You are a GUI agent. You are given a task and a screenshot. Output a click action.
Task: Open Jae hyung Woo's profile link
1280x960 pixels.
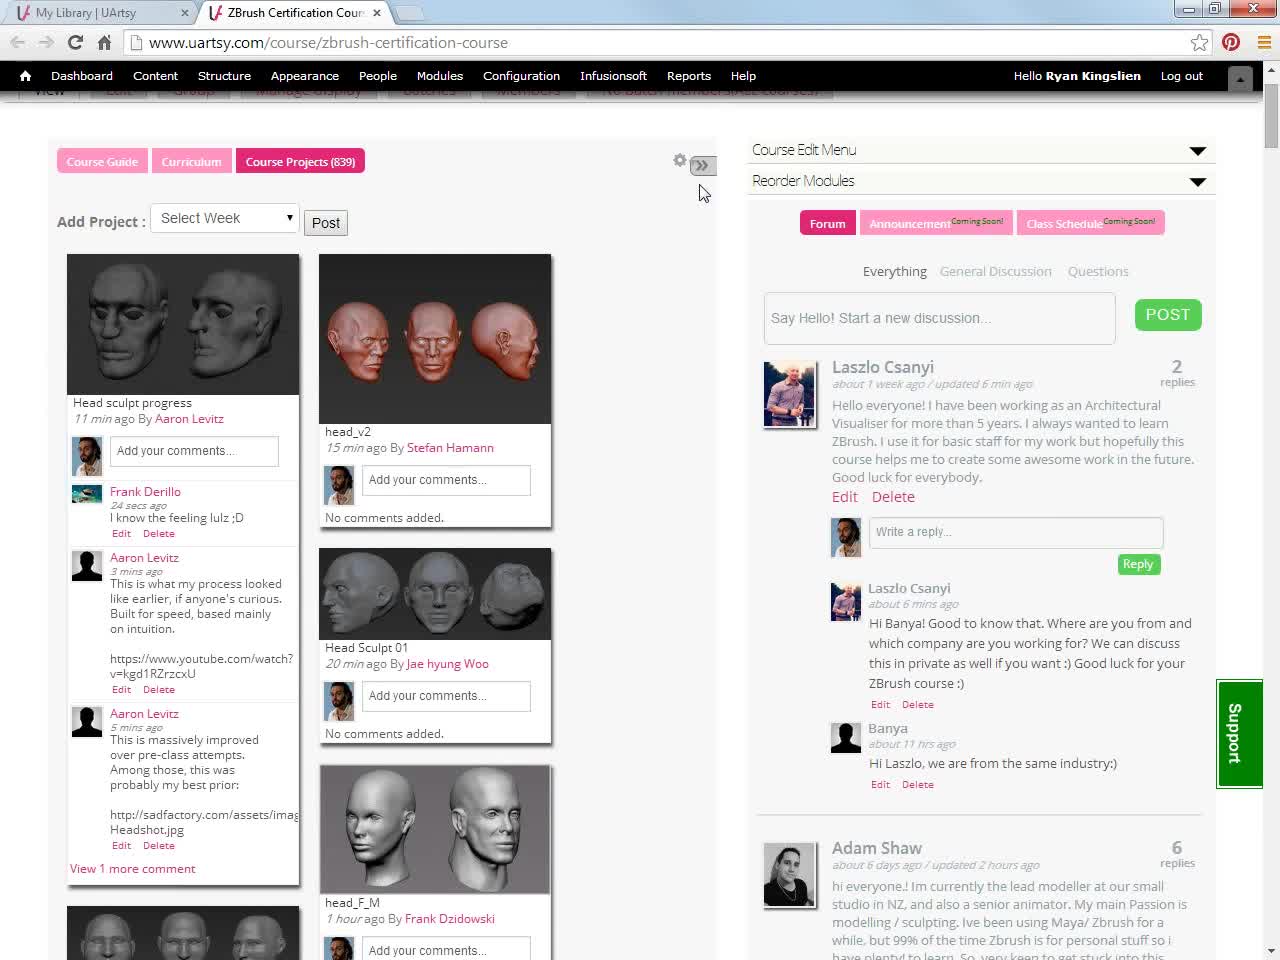coord(447,664)
